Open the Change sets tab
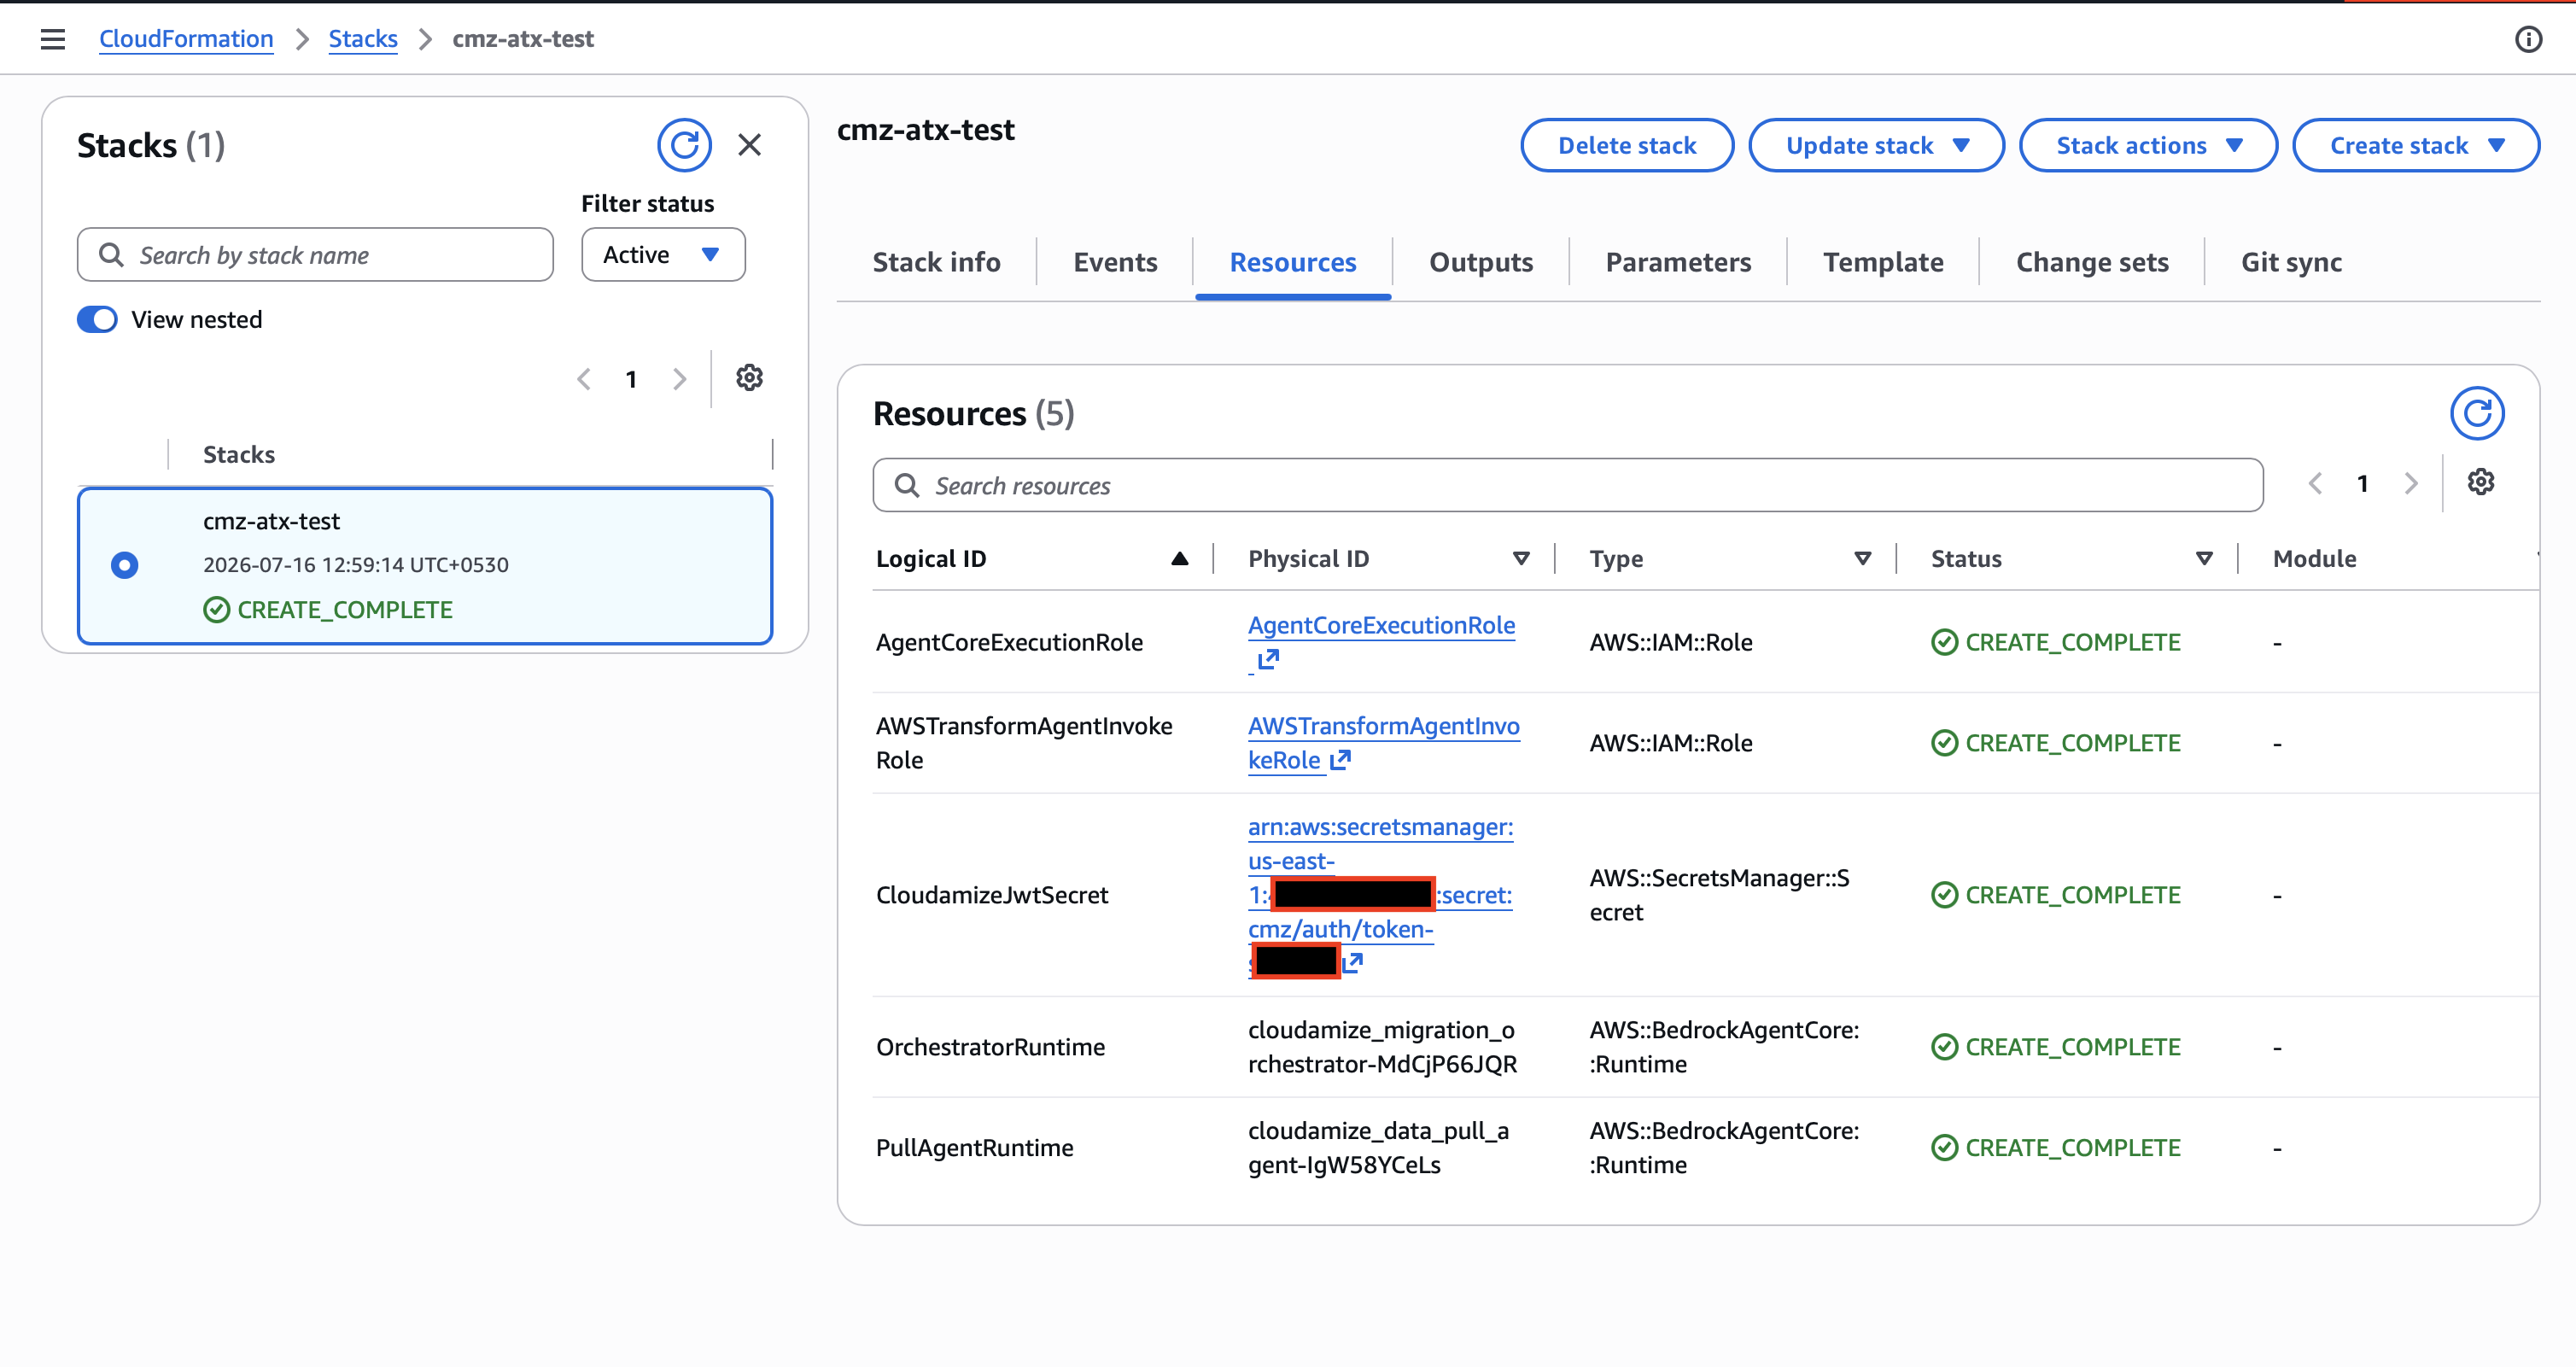The width and height of the screenshot is (2576, 1367). click(2092, 262)
